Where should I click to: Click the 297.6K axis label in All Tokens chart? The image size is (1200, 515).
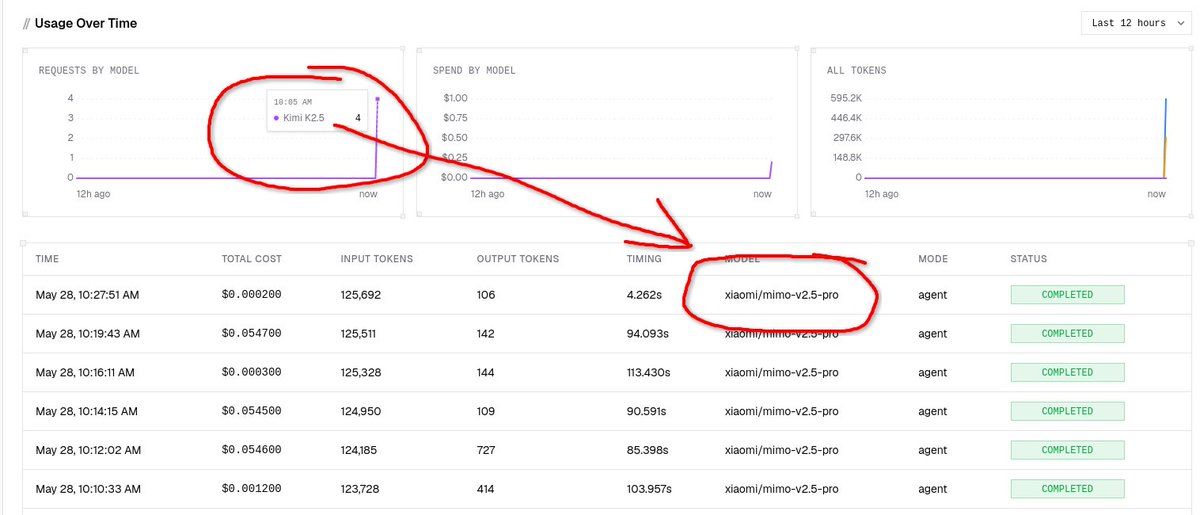pyautogui.click(x=845, y=138)
